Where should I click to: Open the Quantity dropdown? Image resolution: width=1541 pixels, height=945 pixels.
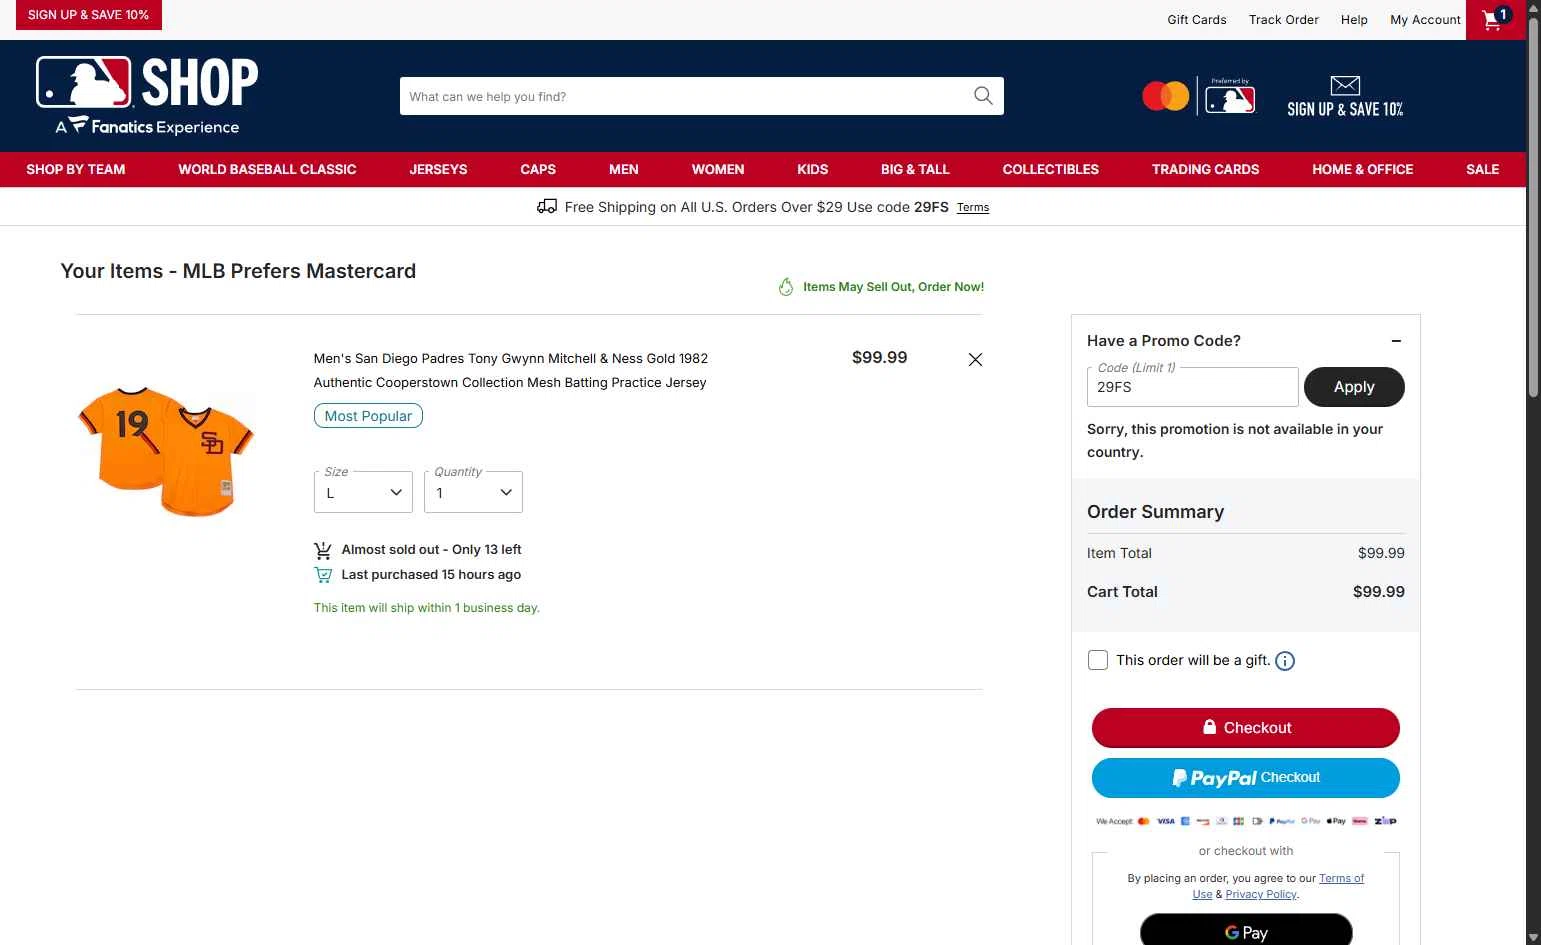[473, 492]
